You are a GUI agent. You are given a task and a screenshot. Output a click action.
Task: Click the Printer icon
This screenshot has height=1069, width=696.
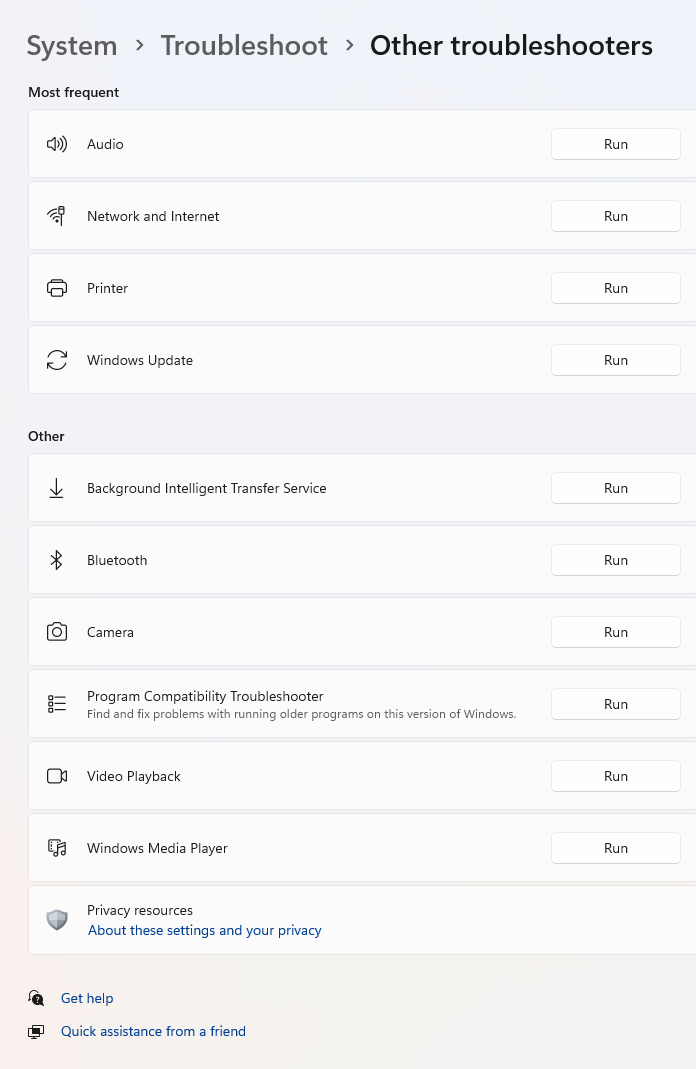(57, 288)
